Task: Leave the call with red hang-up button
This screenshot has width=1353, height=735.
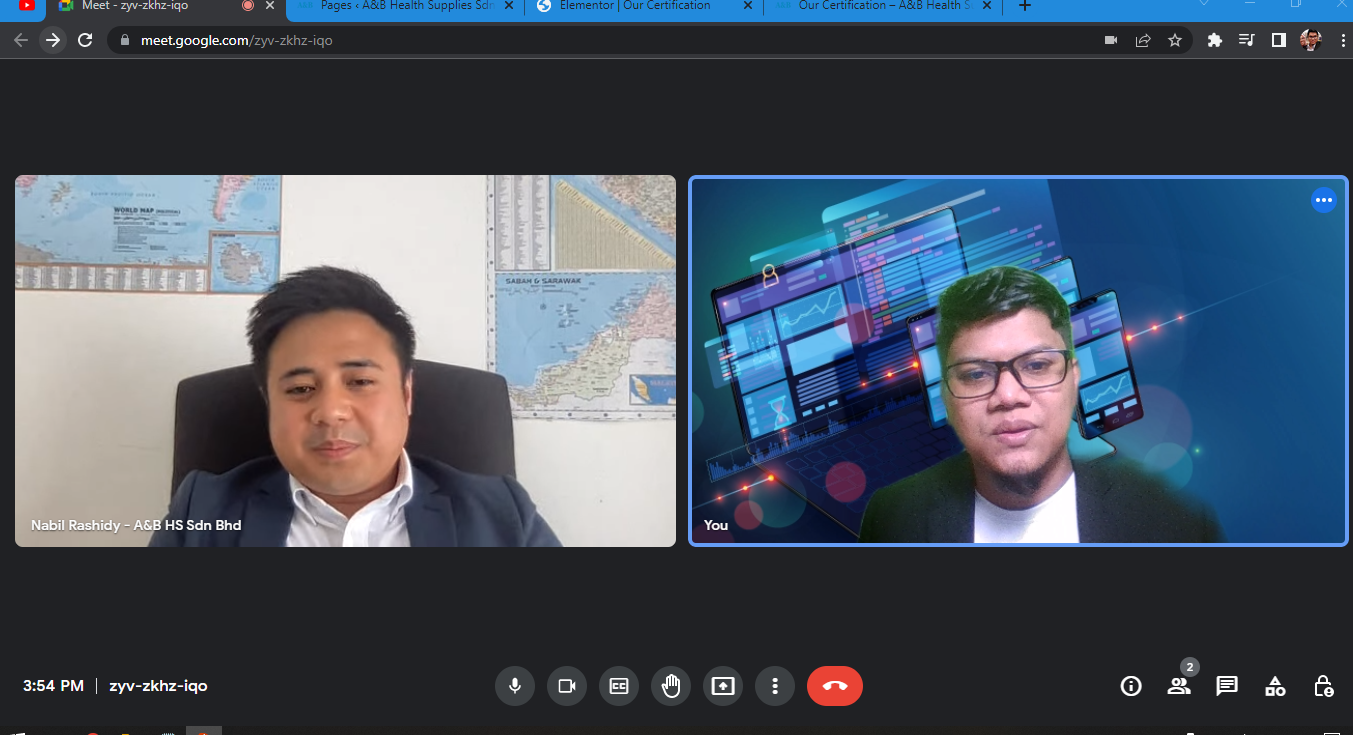Action: click(835, 686)
